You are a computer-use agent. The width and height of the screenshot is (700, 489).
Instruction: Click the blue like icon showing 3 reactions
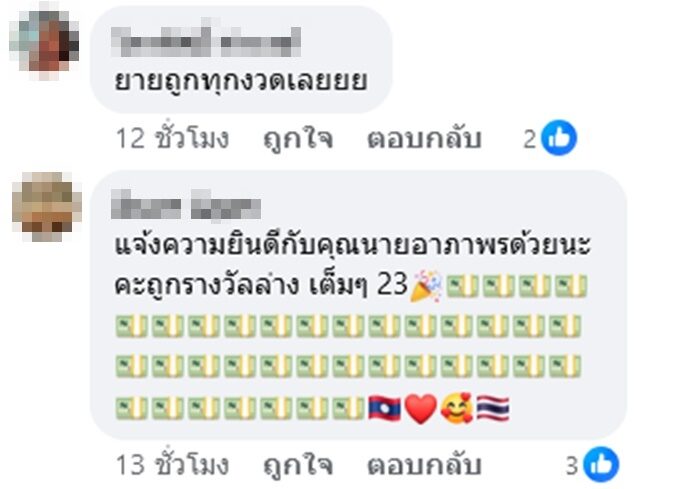pyautogui.click(x=600, y=464)
